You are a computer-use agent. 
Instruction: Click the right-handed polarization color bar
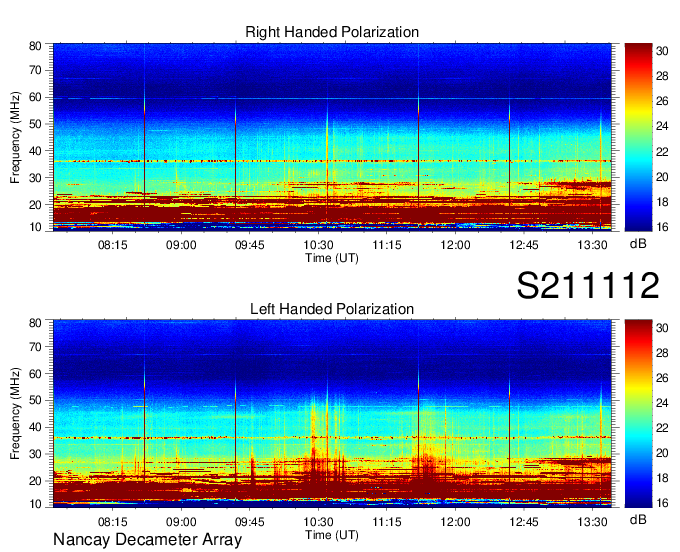[638, 137]
